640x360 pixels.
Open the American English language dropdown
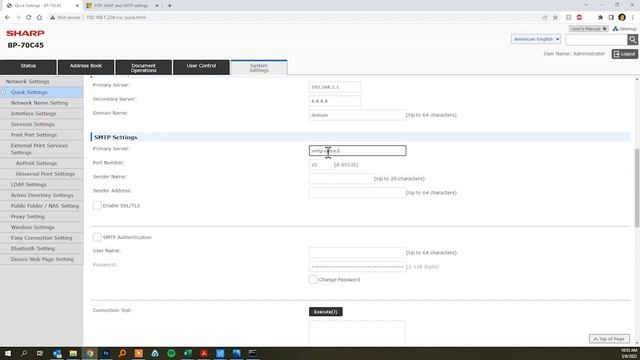point(536,39)
